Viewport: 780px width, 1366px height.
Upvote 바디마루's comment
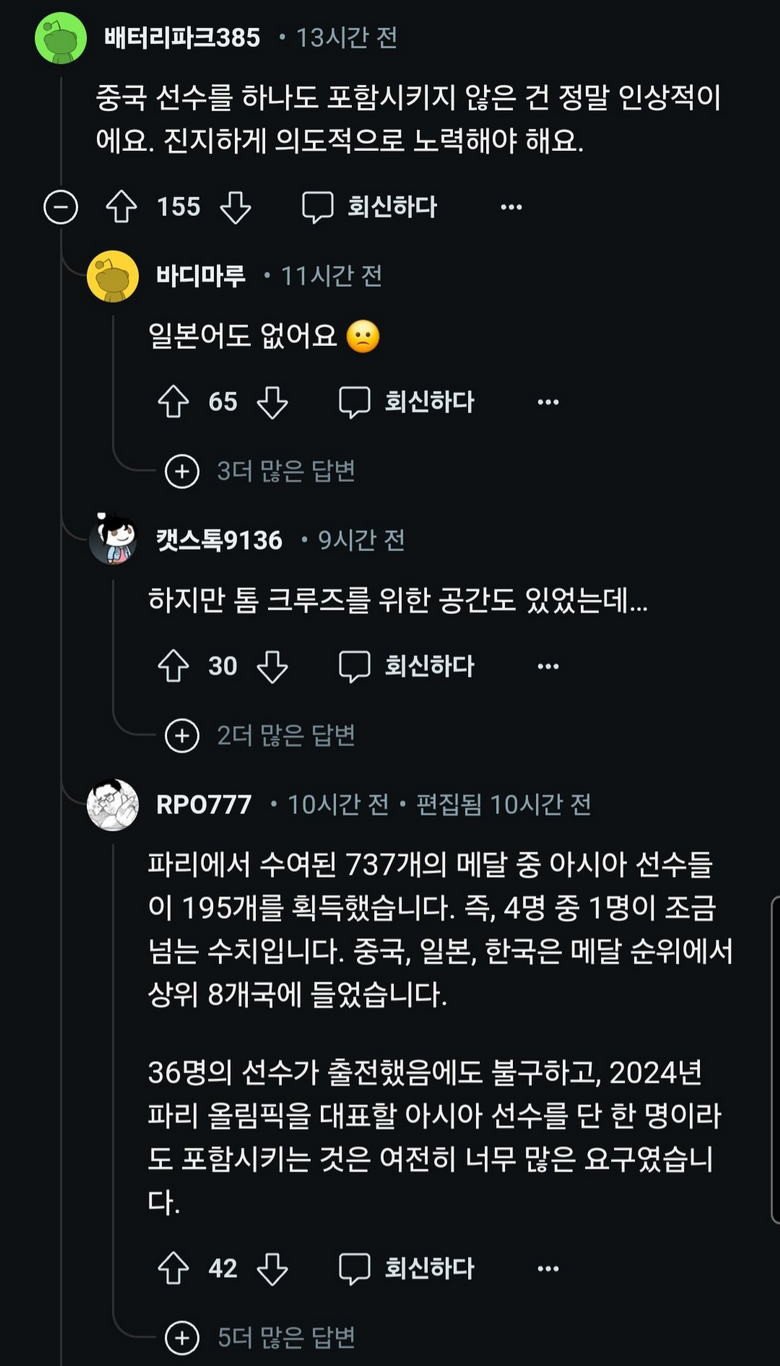coord(173,402)
